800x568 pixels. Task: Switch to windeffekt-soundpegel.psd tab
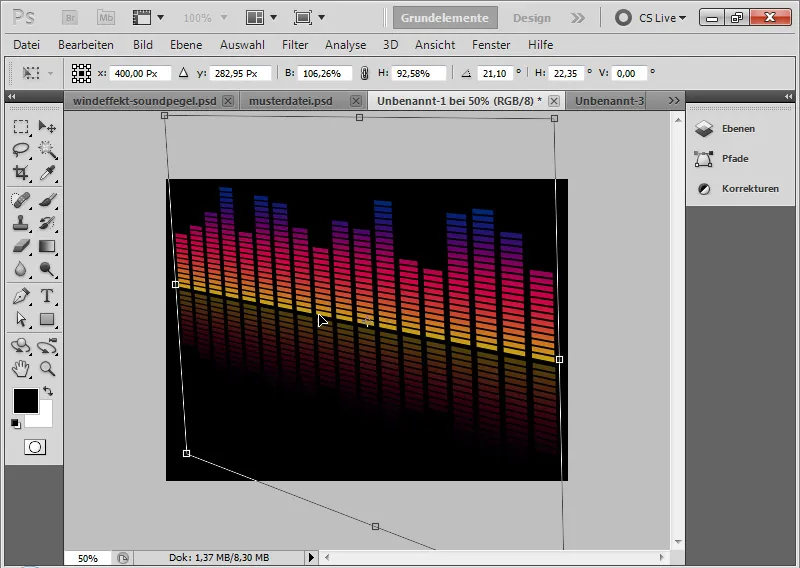tap(144, 101)
